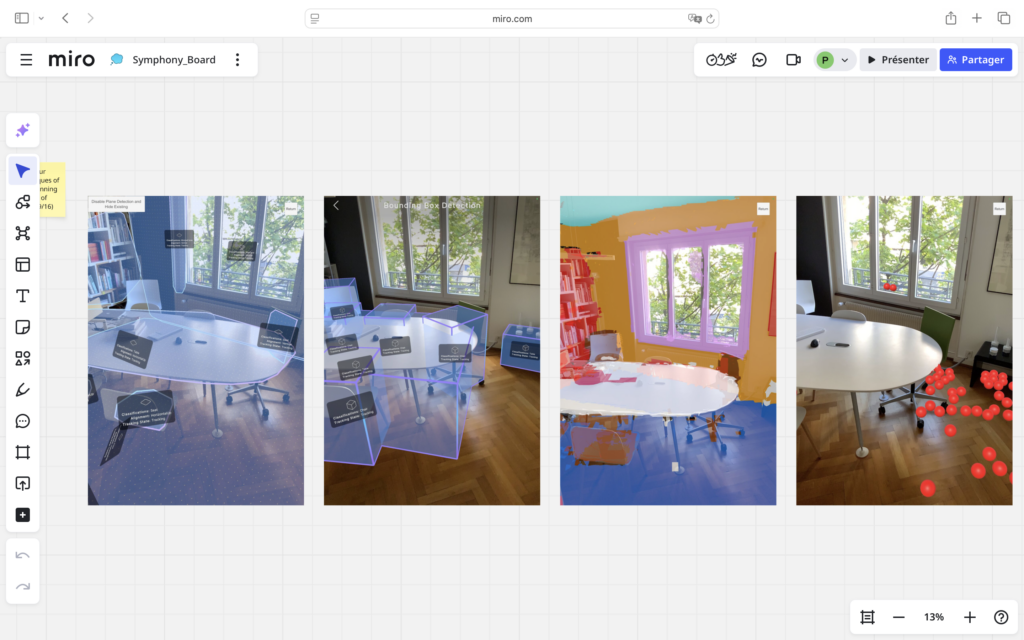1024x640 pixels.
Task: Select the Pen drawing tool
Action: coord(22,389)
